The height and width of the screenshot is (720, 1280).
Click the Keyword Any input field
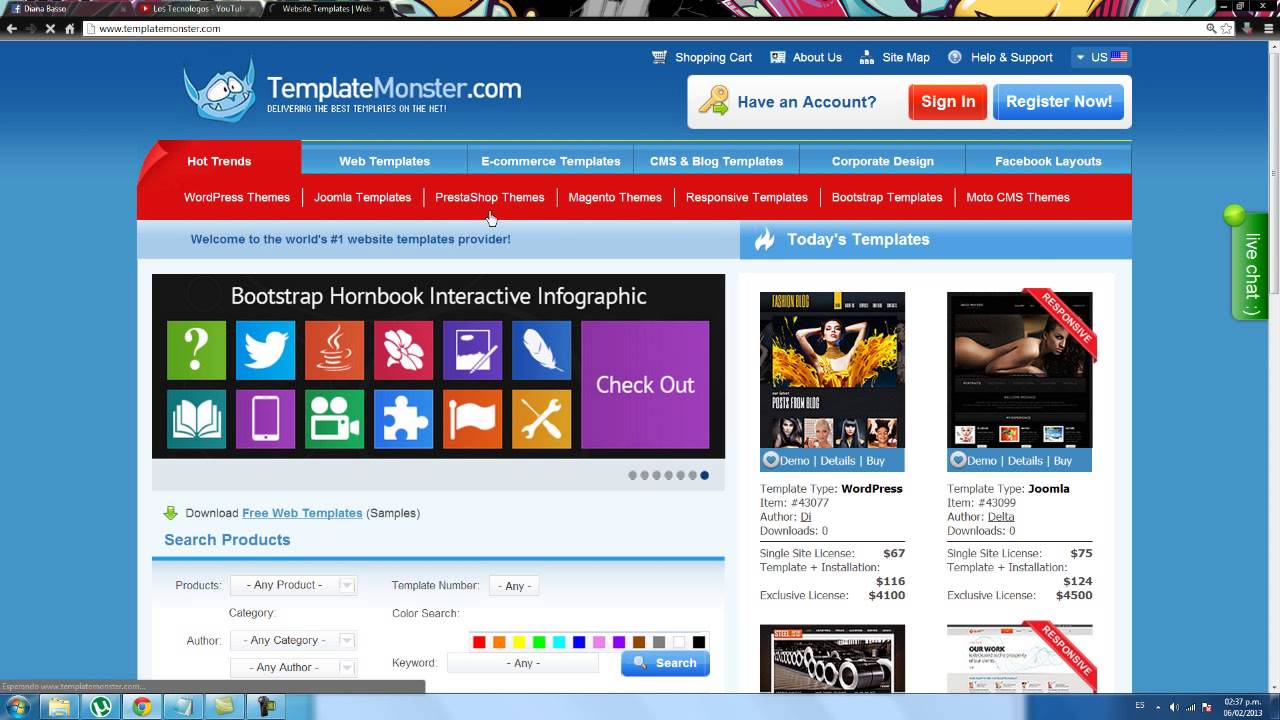click(523, 663)
